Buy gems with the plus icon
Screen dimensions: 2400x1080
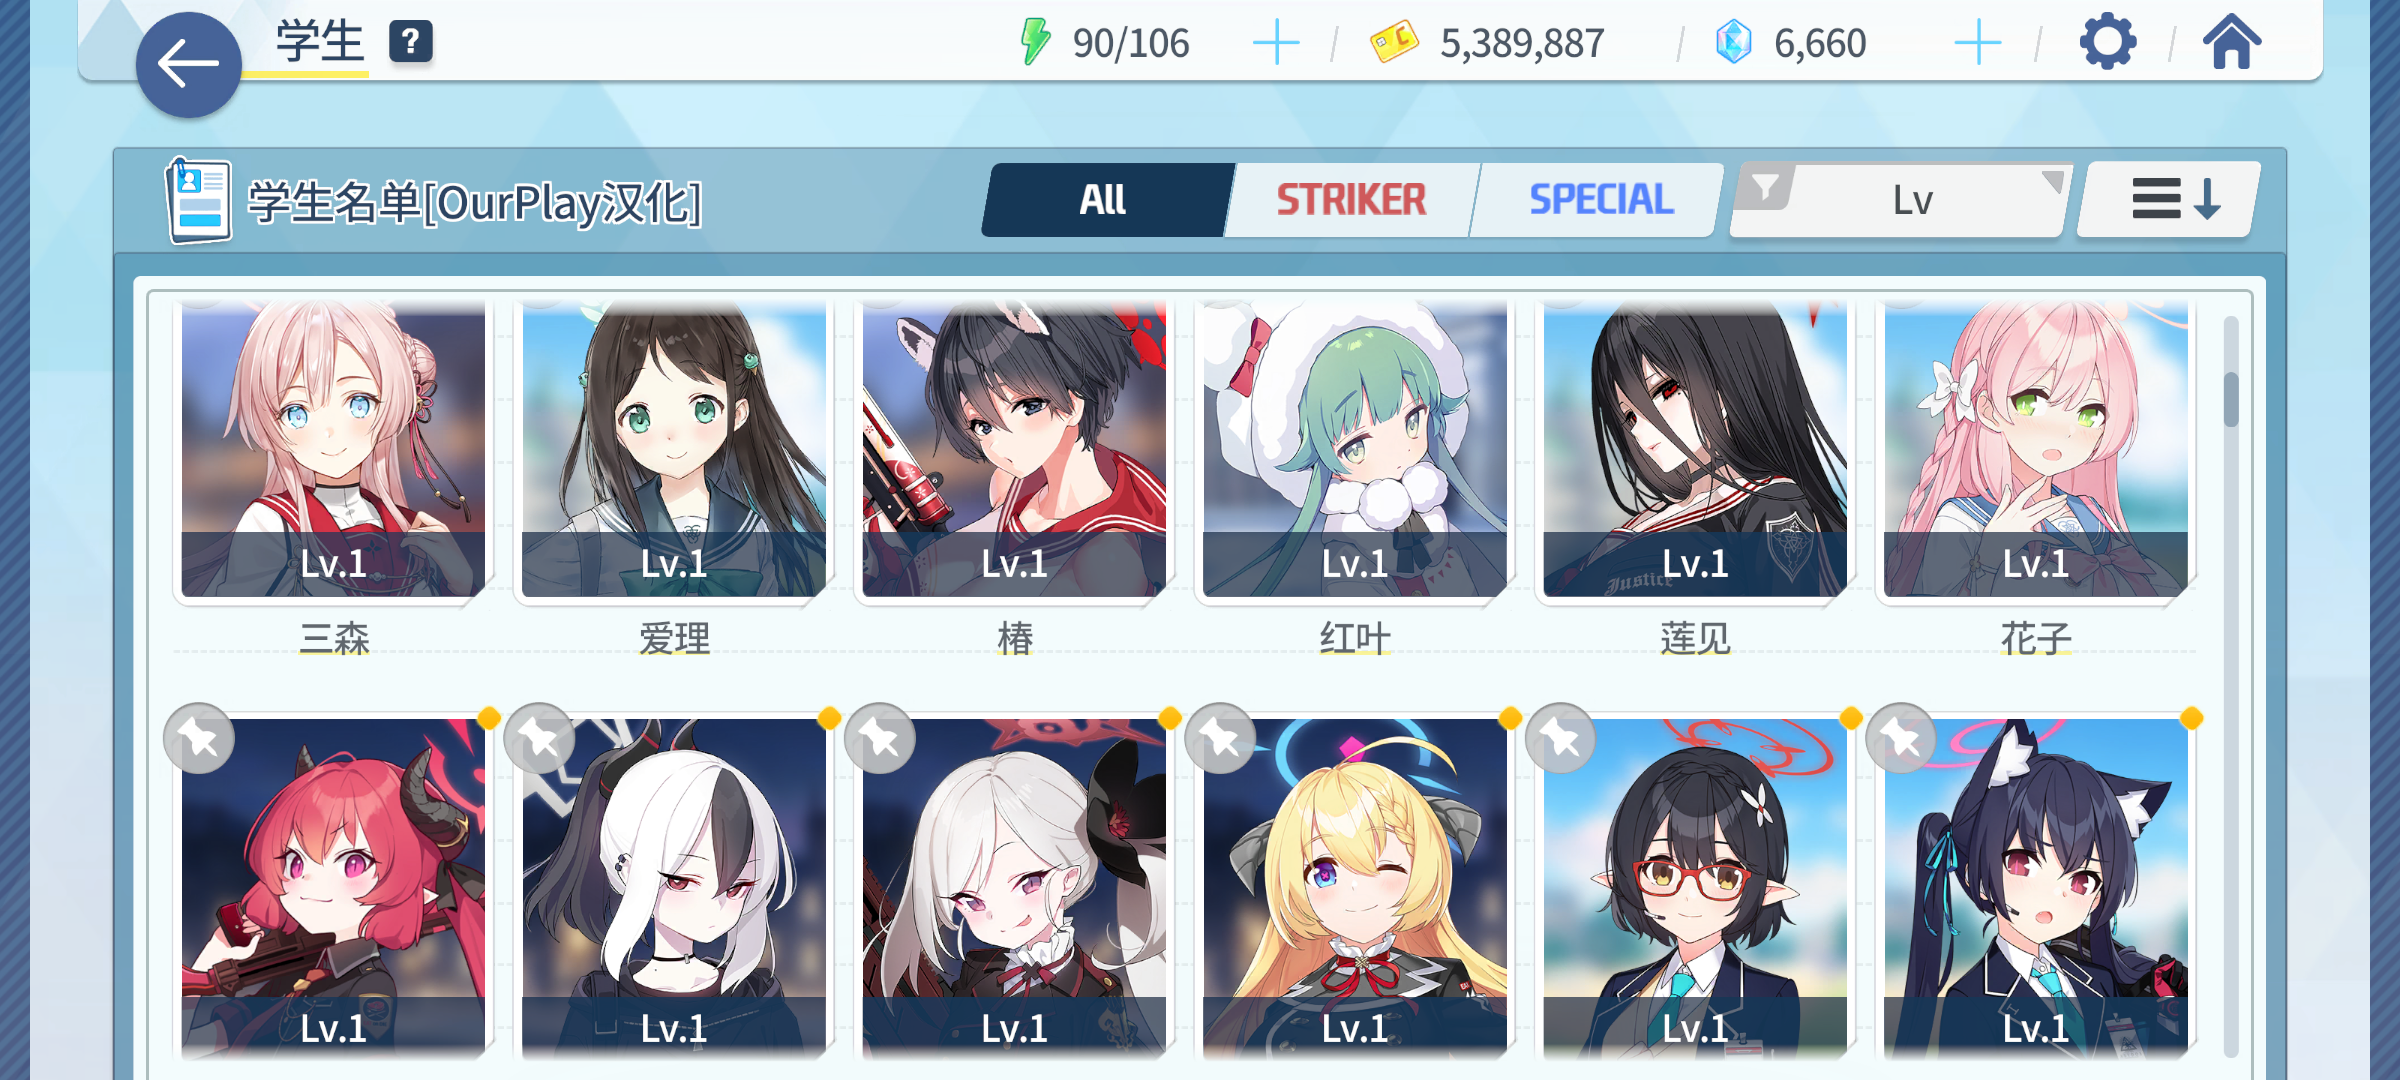(1977, 43)
